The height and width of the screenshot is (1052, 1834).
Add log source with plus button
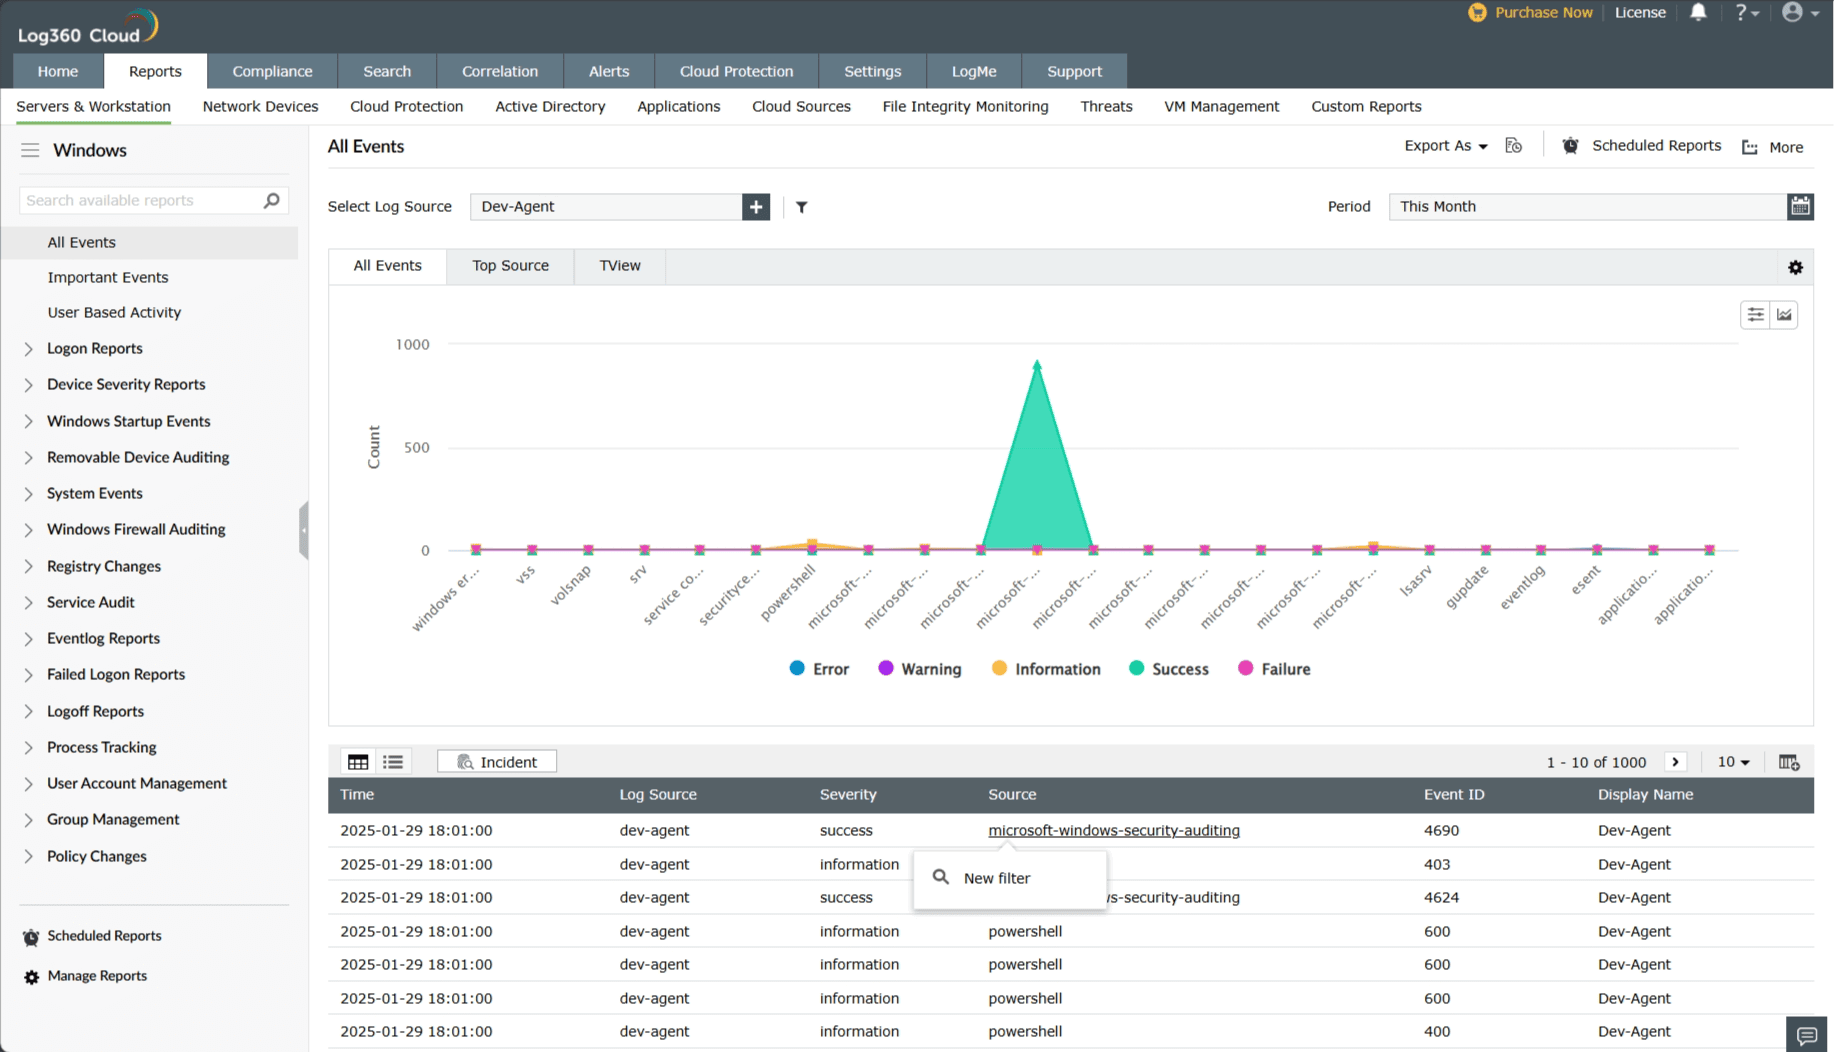point(756,207)
